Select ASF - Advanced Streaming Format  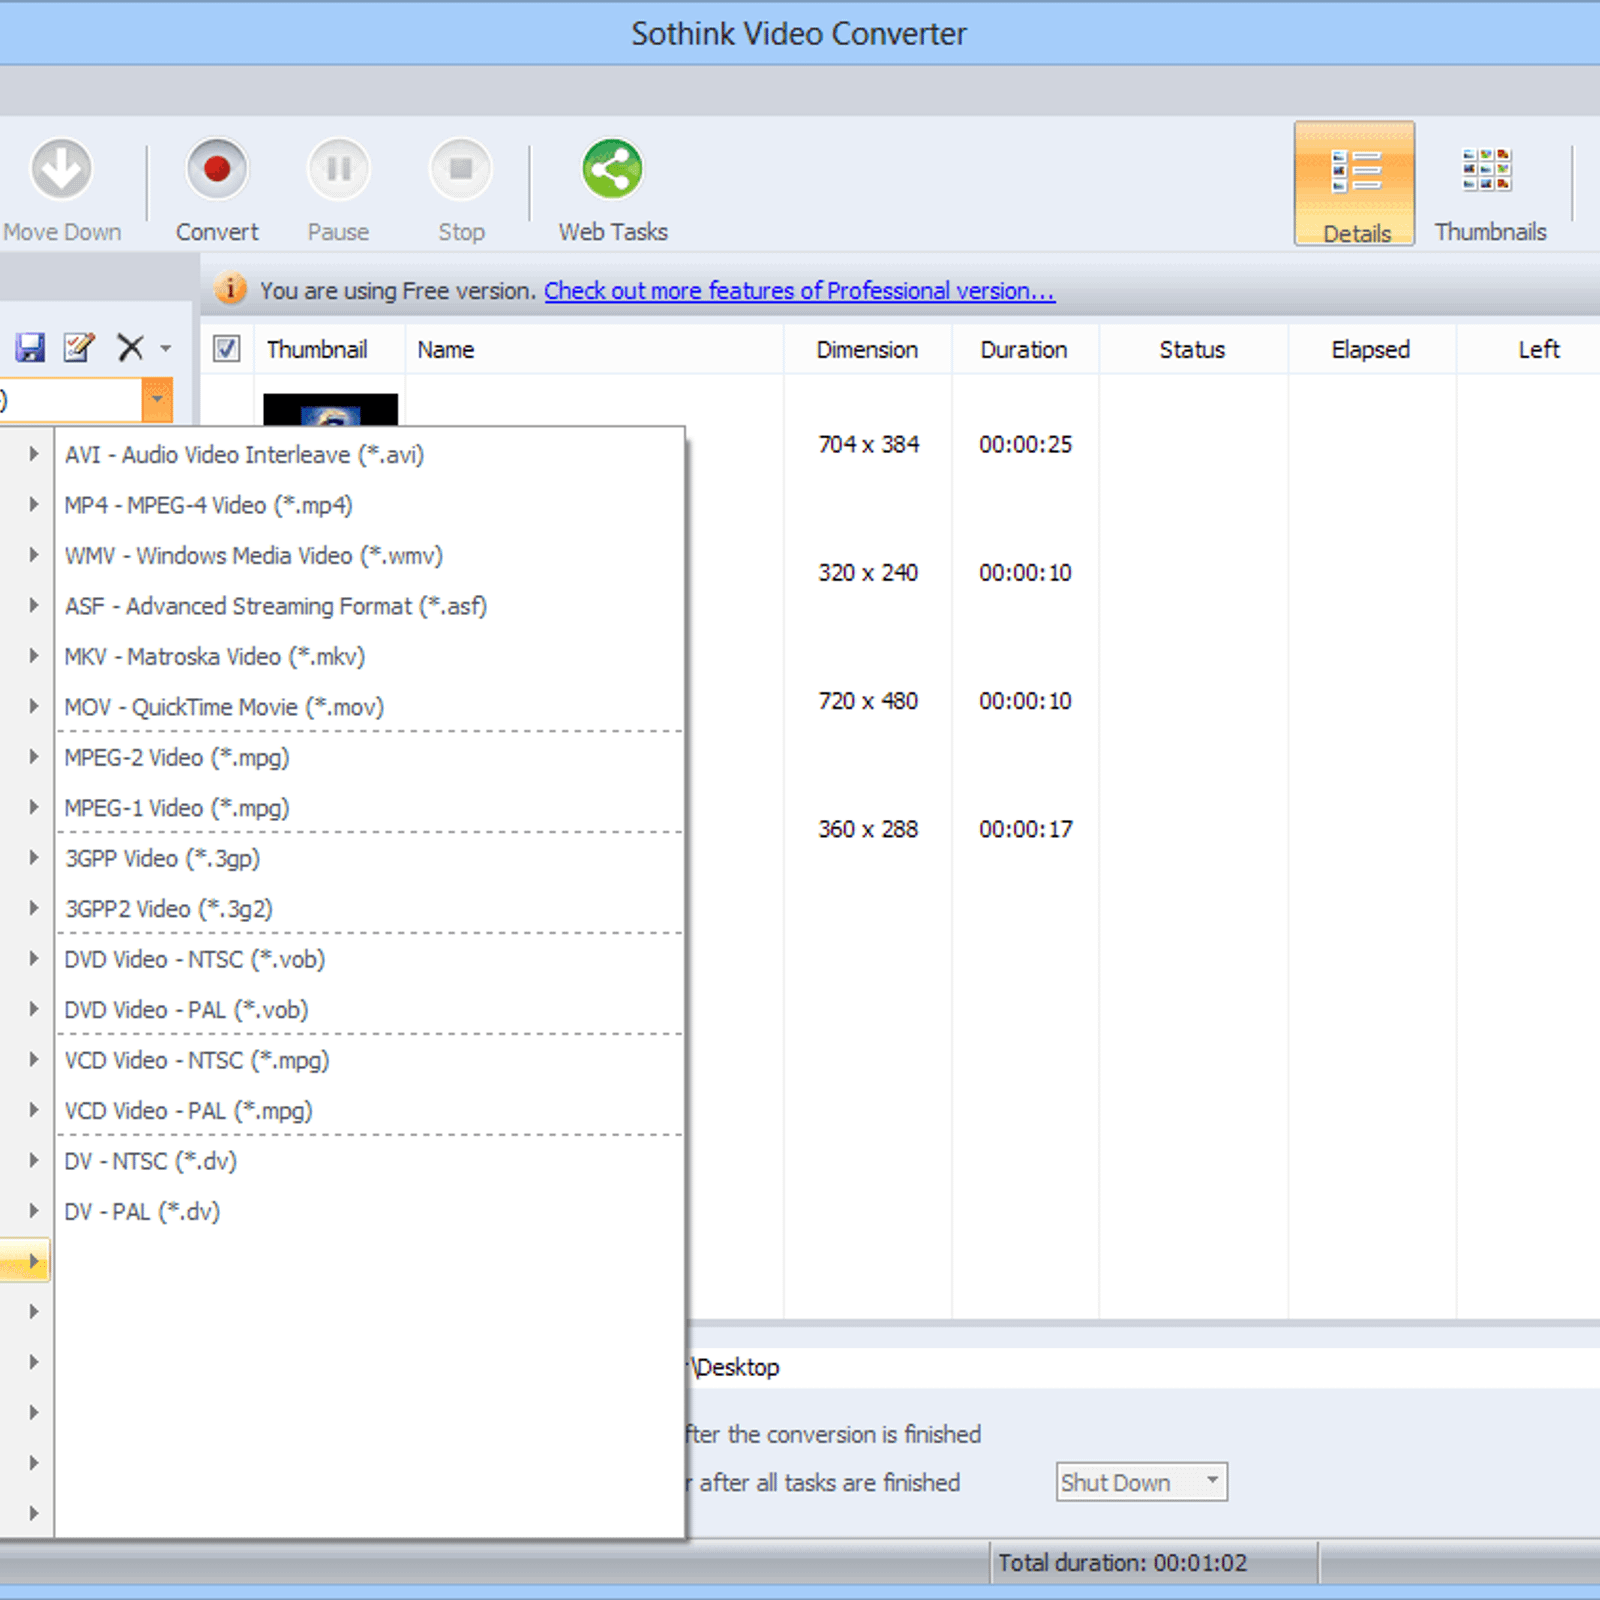pos(370,606)
